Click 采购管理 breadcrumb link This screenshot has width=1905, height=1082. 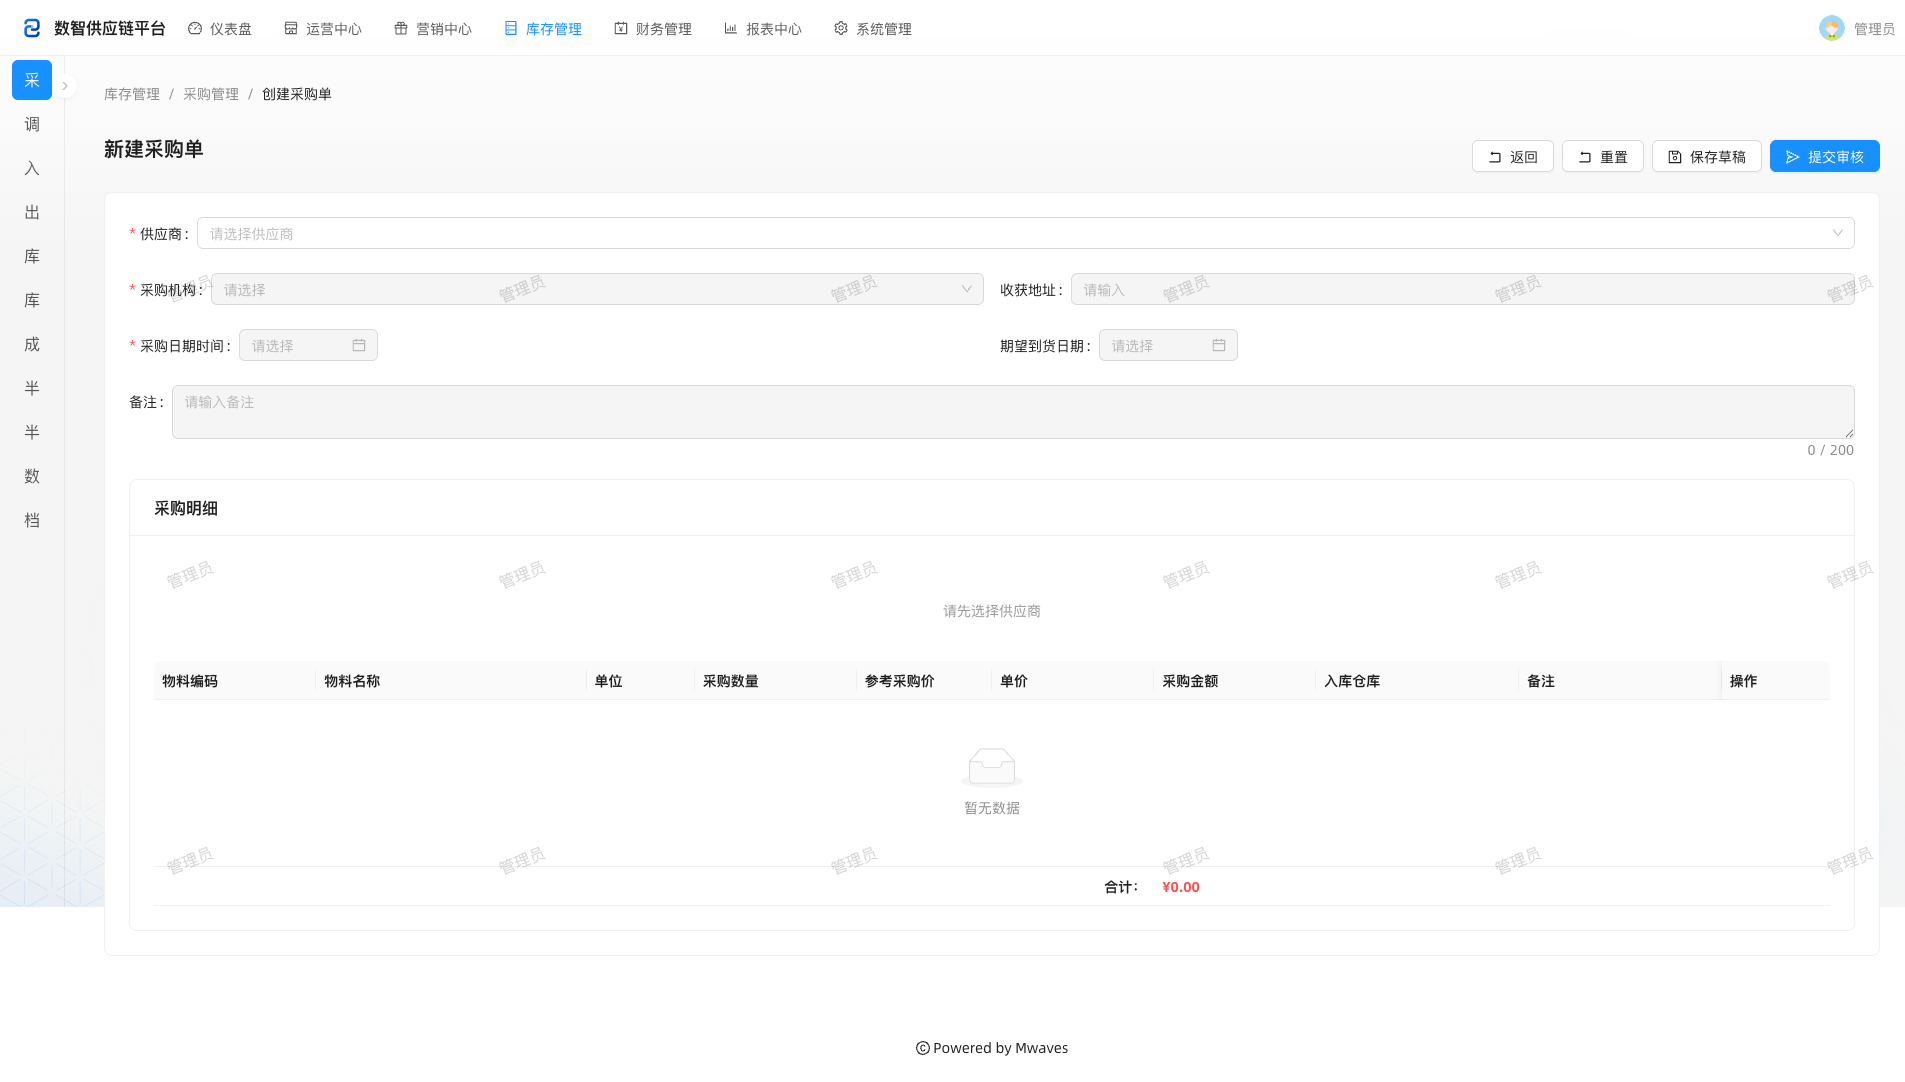211,94
